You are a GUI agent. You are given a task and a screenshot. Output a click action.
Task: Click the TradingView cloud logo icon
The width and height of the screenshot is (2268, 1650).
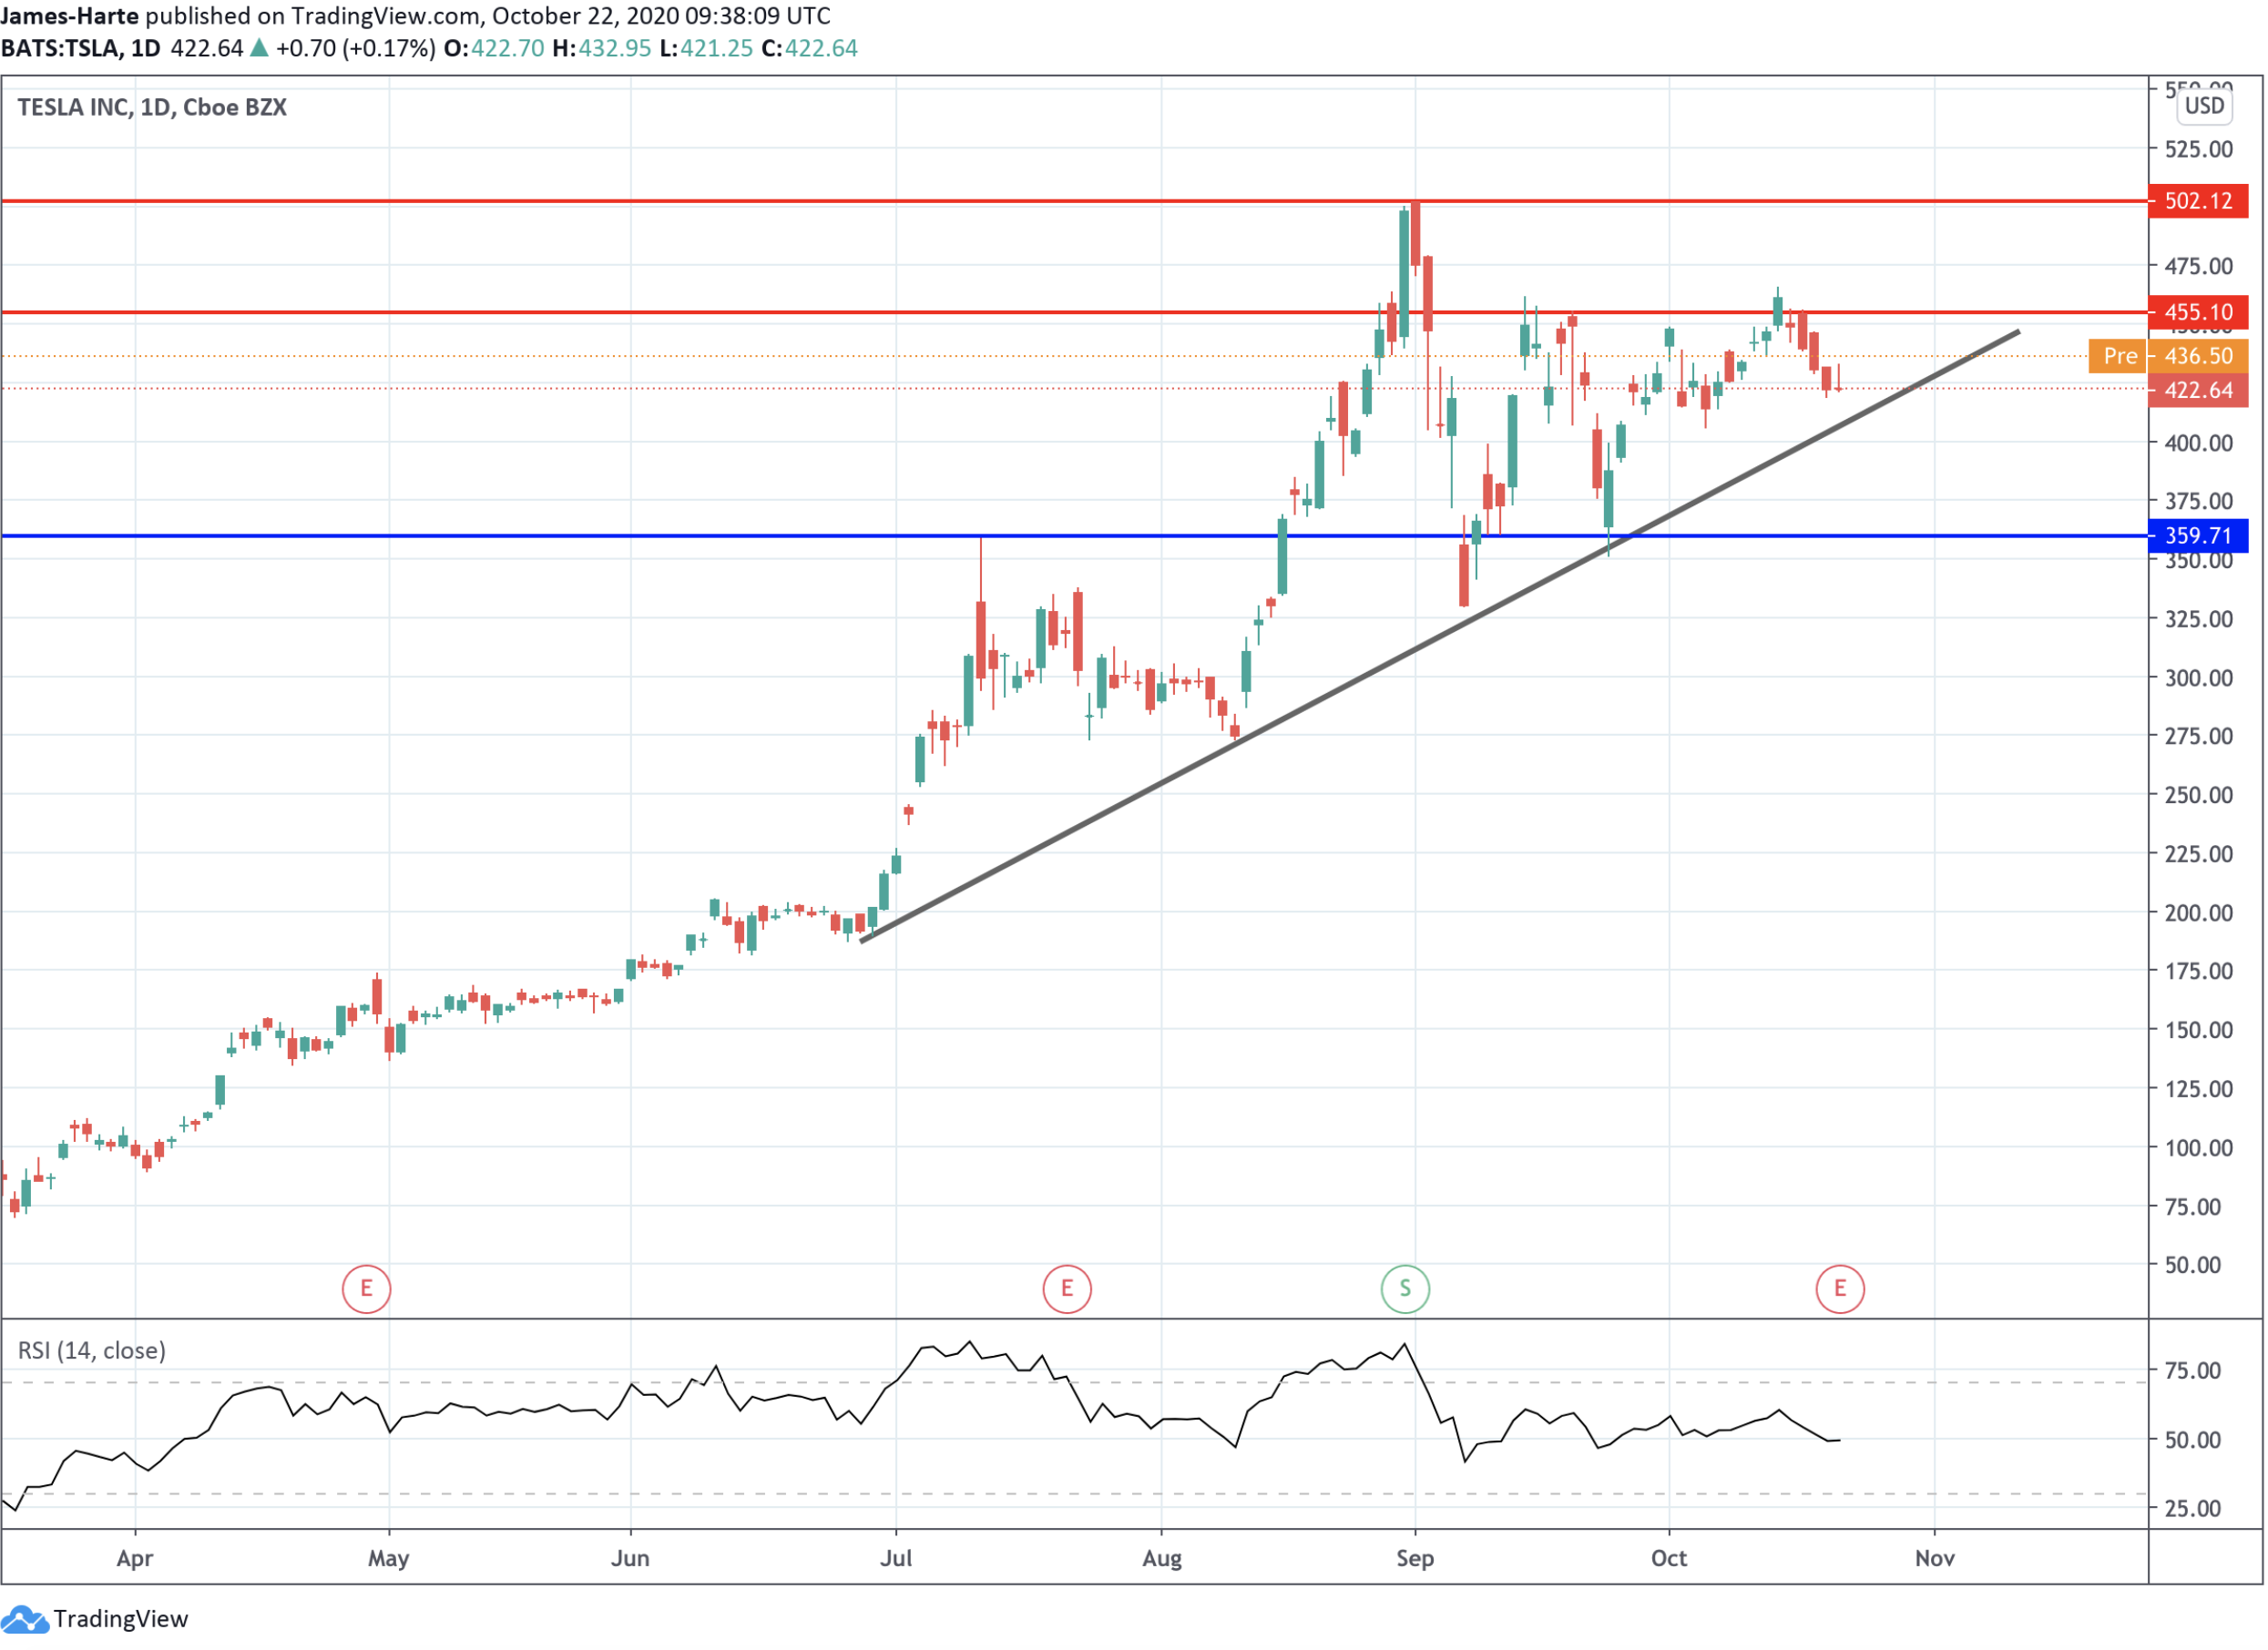(24, 1619)
